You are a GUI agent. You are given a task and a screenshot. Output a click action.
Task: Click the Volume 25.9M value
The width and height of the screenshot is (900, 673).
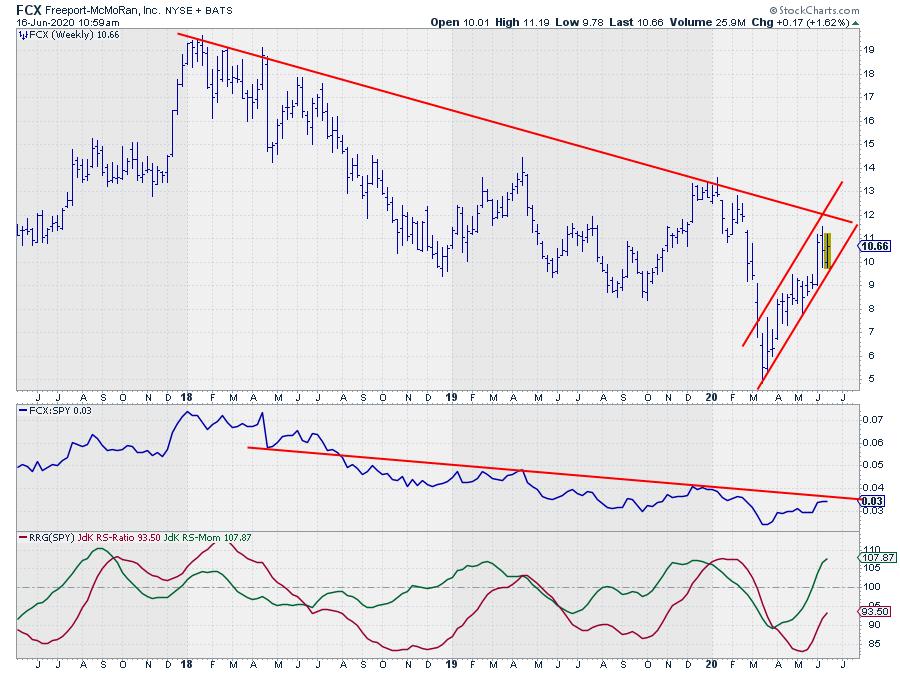click(707, 22)
